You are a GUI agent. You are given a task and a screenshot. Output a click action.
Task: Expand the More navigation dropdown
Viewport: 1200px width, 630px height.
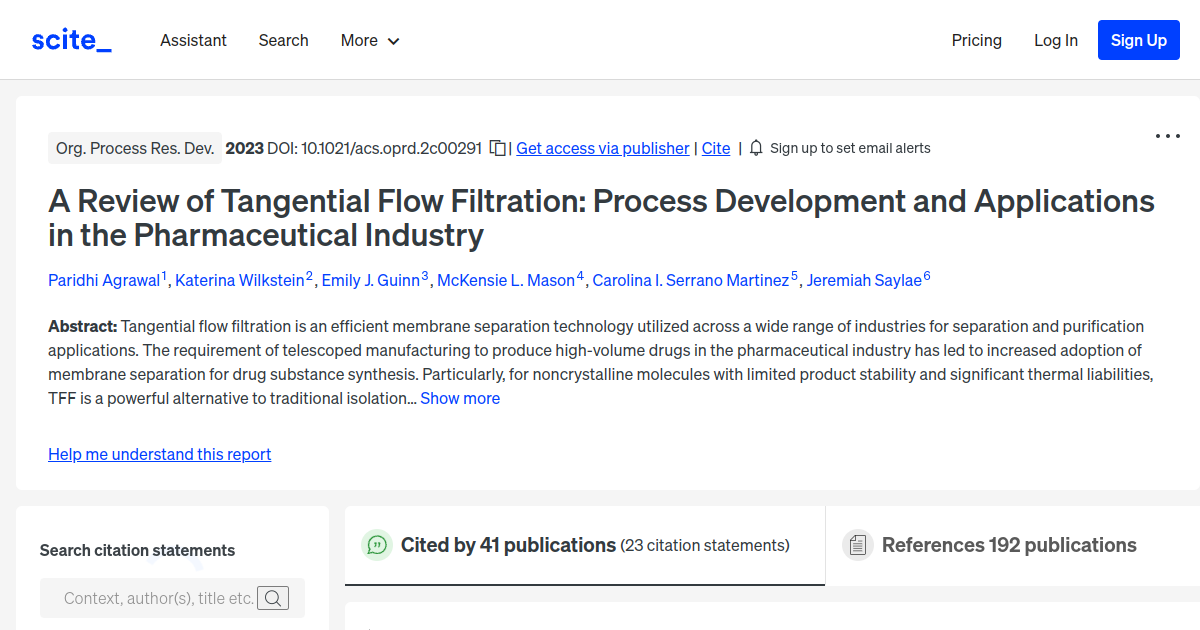[369, 40]
